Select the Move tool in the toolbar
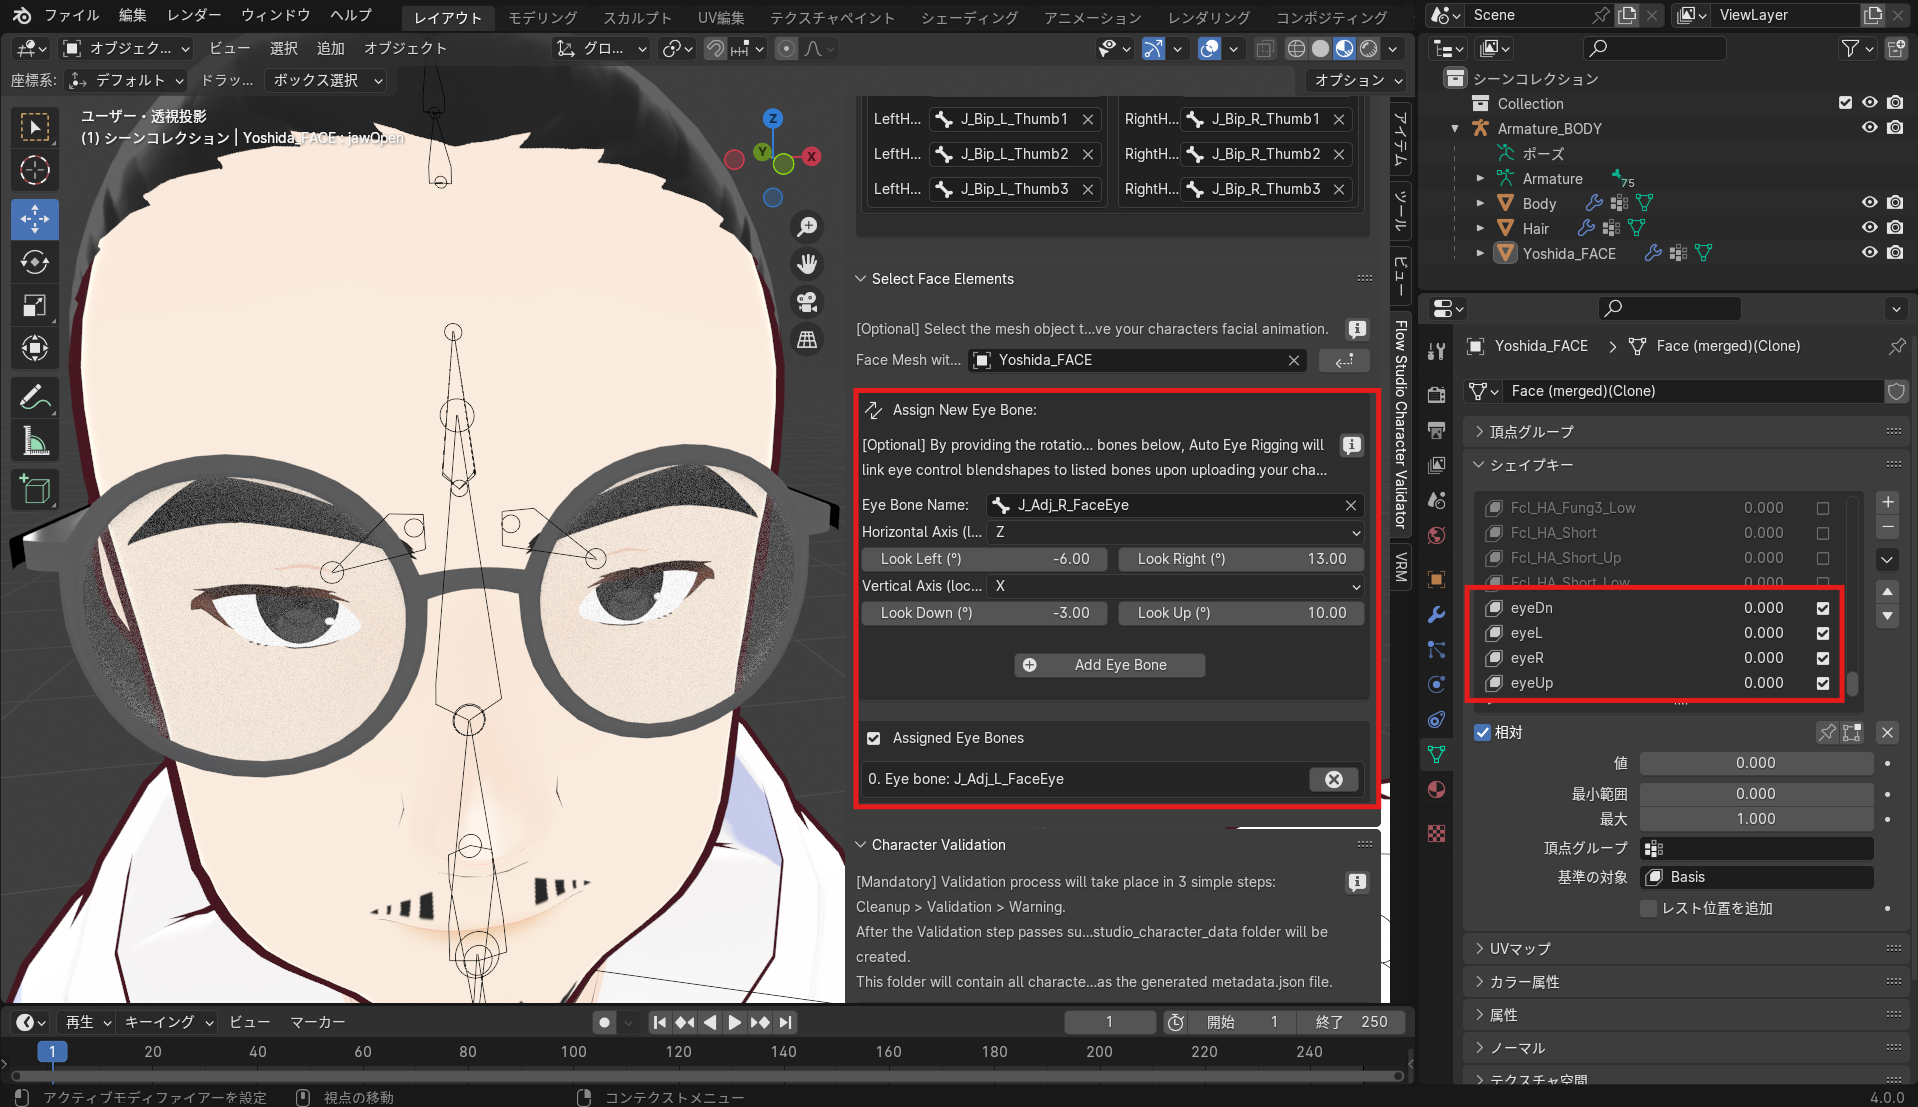Viewport: 1918px width, 1107px height. [35, 219]
